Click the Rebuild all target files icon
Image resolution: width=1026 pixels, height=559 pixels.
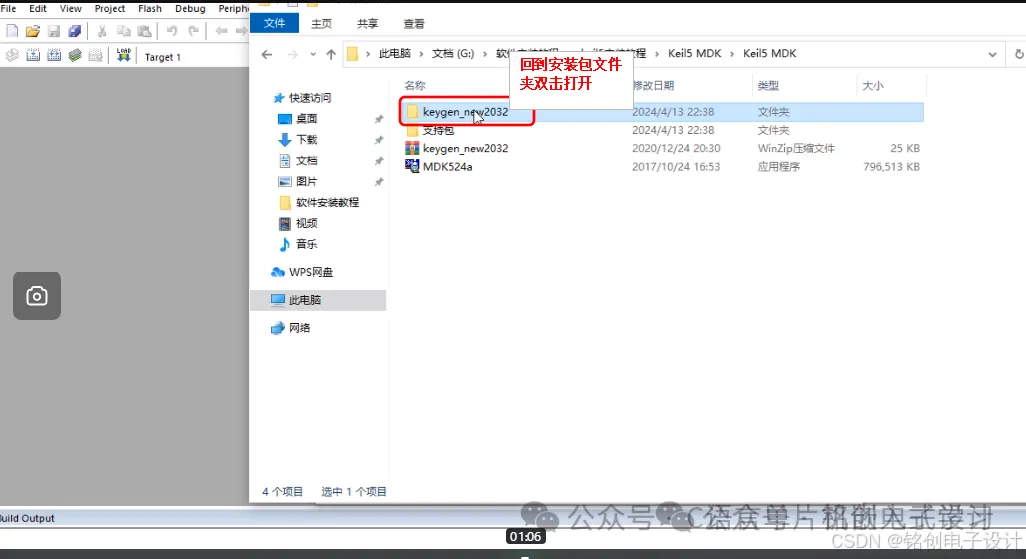[x=54, y=56]
